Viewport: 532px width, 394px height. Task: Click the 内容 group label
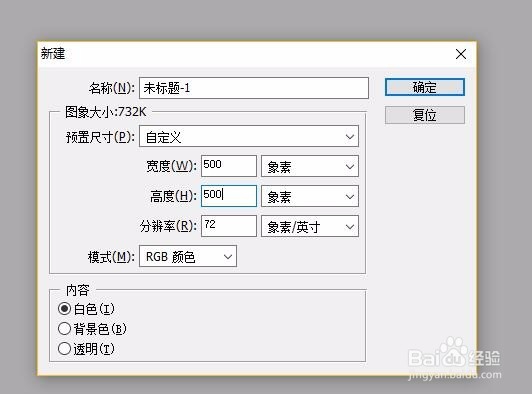pos(77,290)
